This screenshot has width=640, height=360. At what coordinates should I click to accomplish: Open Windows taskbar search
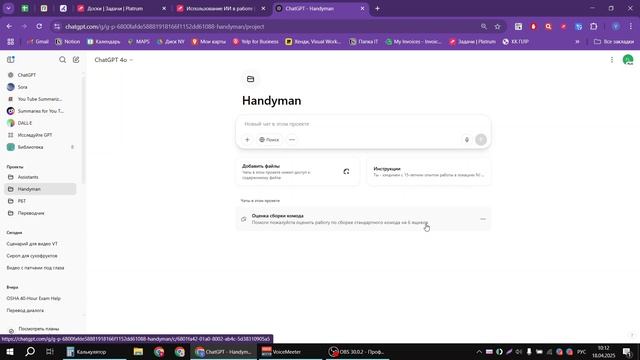(30, 352)
